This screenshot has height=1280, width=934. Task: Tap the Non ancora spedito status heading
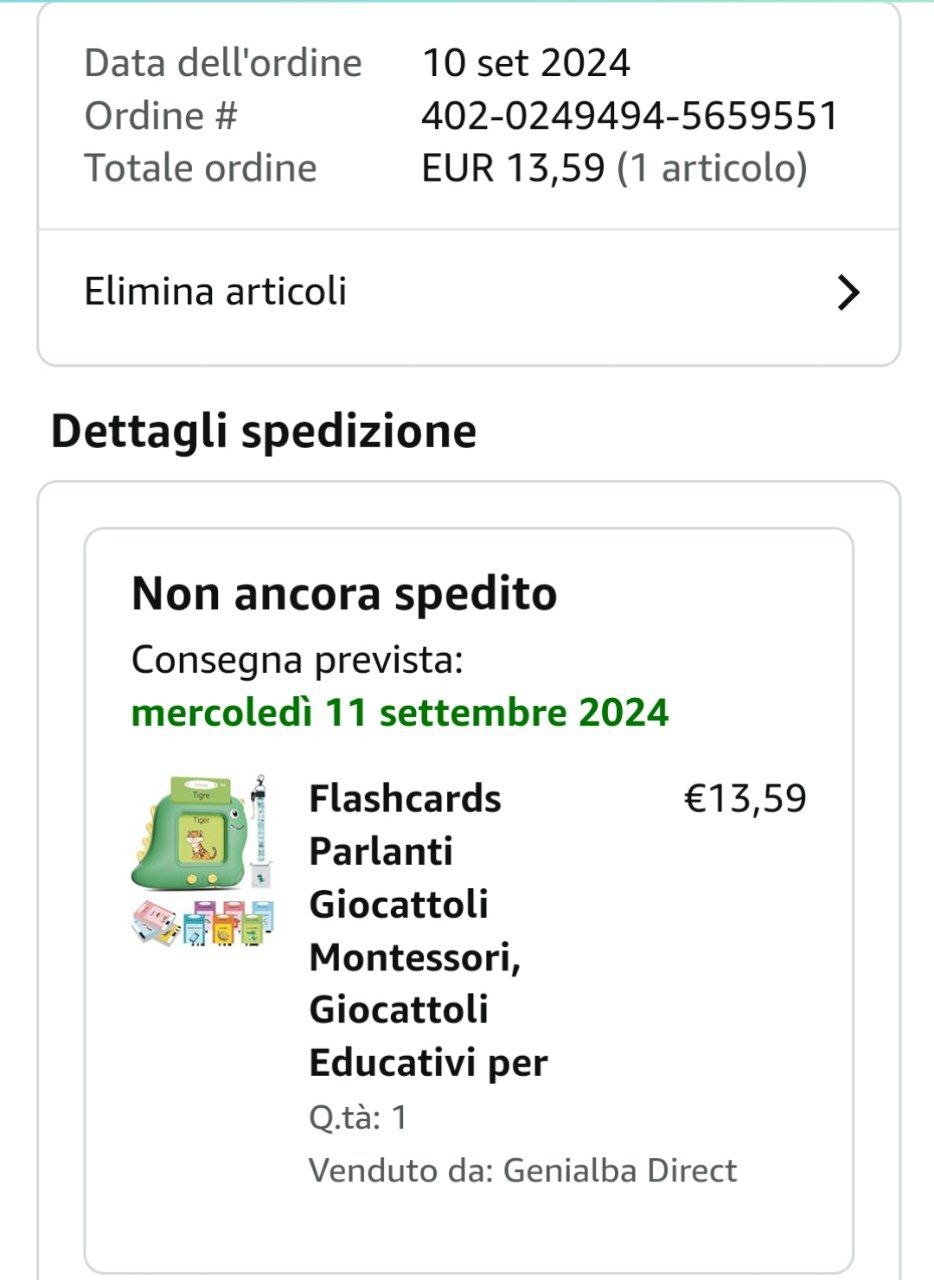pyautogui.click(x=344, y=595)
